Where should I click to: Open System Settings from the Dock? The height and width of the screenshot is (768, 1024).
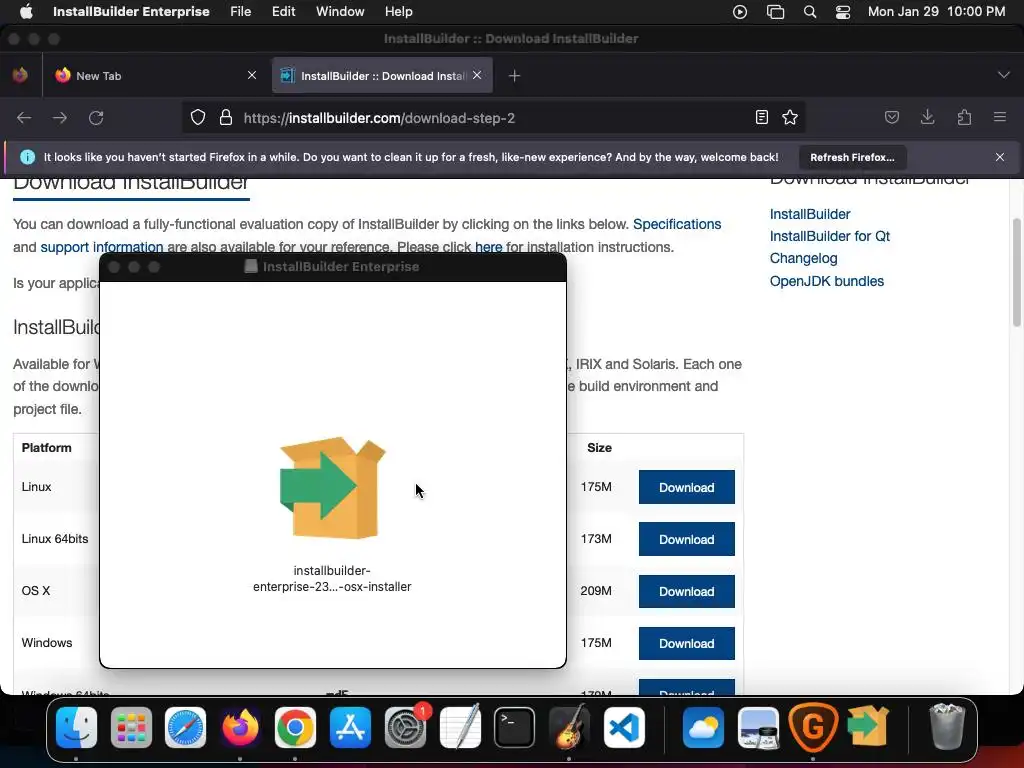pyautogui.click(x=406, y=728)
